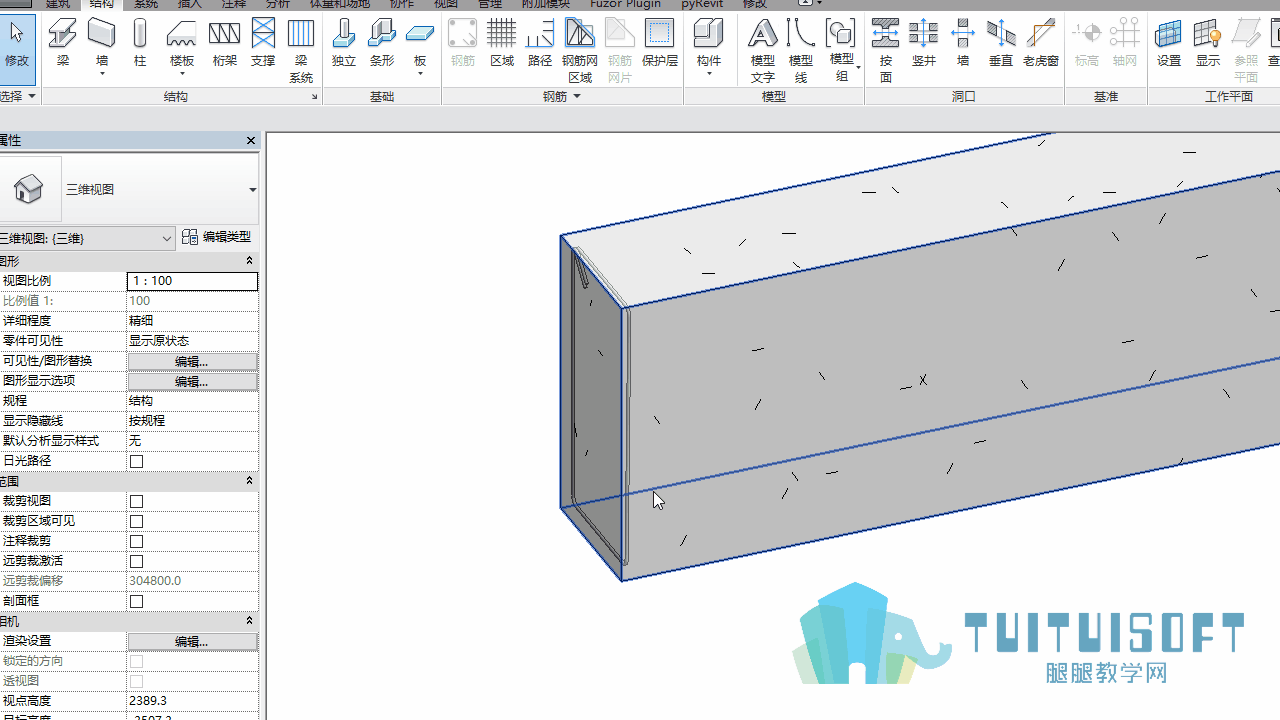Open the pyRevit ribbon tab
Screen dimensions: 1280x720
[x=702, y=4]
